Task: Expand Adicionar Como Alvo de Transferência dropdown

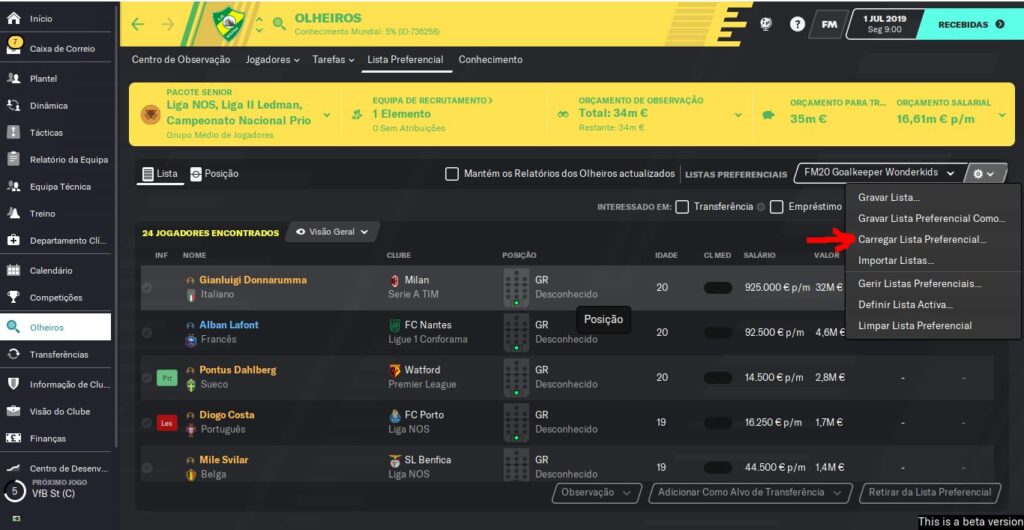Action: (750, 492)
